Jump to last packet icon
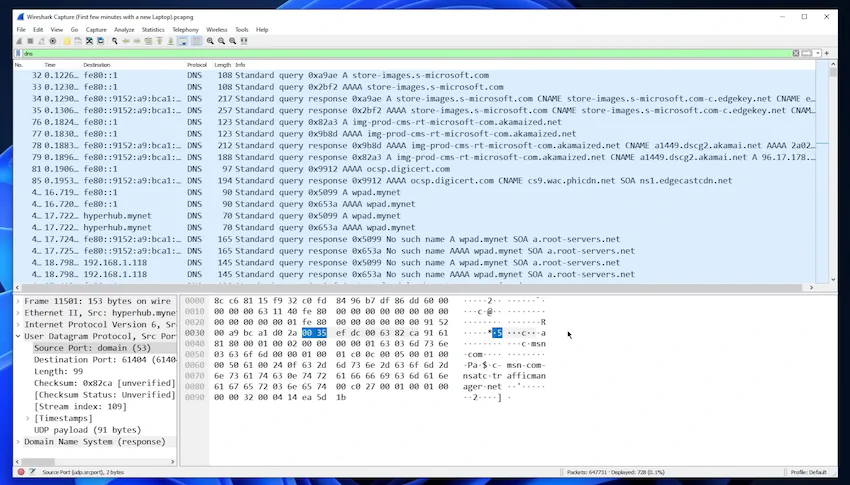 click(x=170, y=41)
